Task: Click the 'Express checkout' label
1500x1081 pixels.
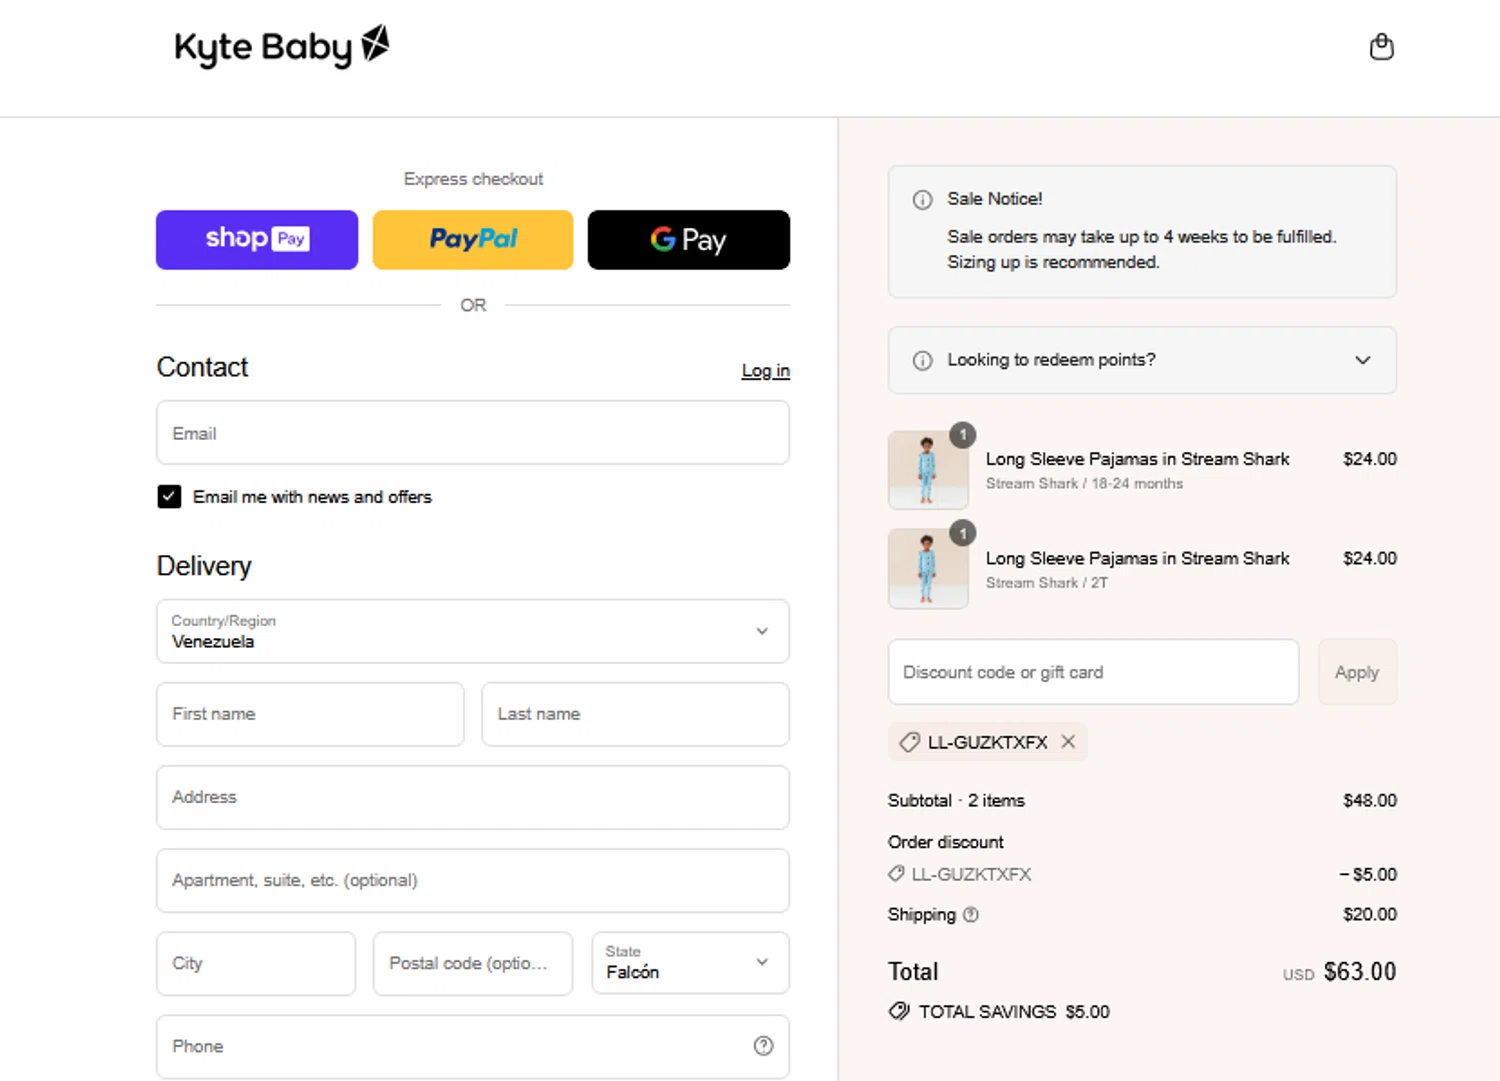Action: coord(473,179)
